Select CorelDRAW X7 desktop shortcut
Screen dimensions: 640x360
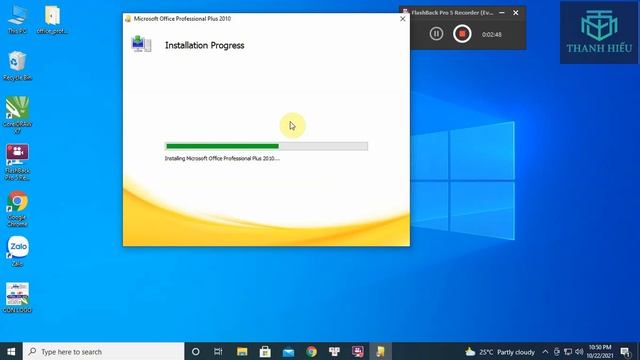coord(17,115)
